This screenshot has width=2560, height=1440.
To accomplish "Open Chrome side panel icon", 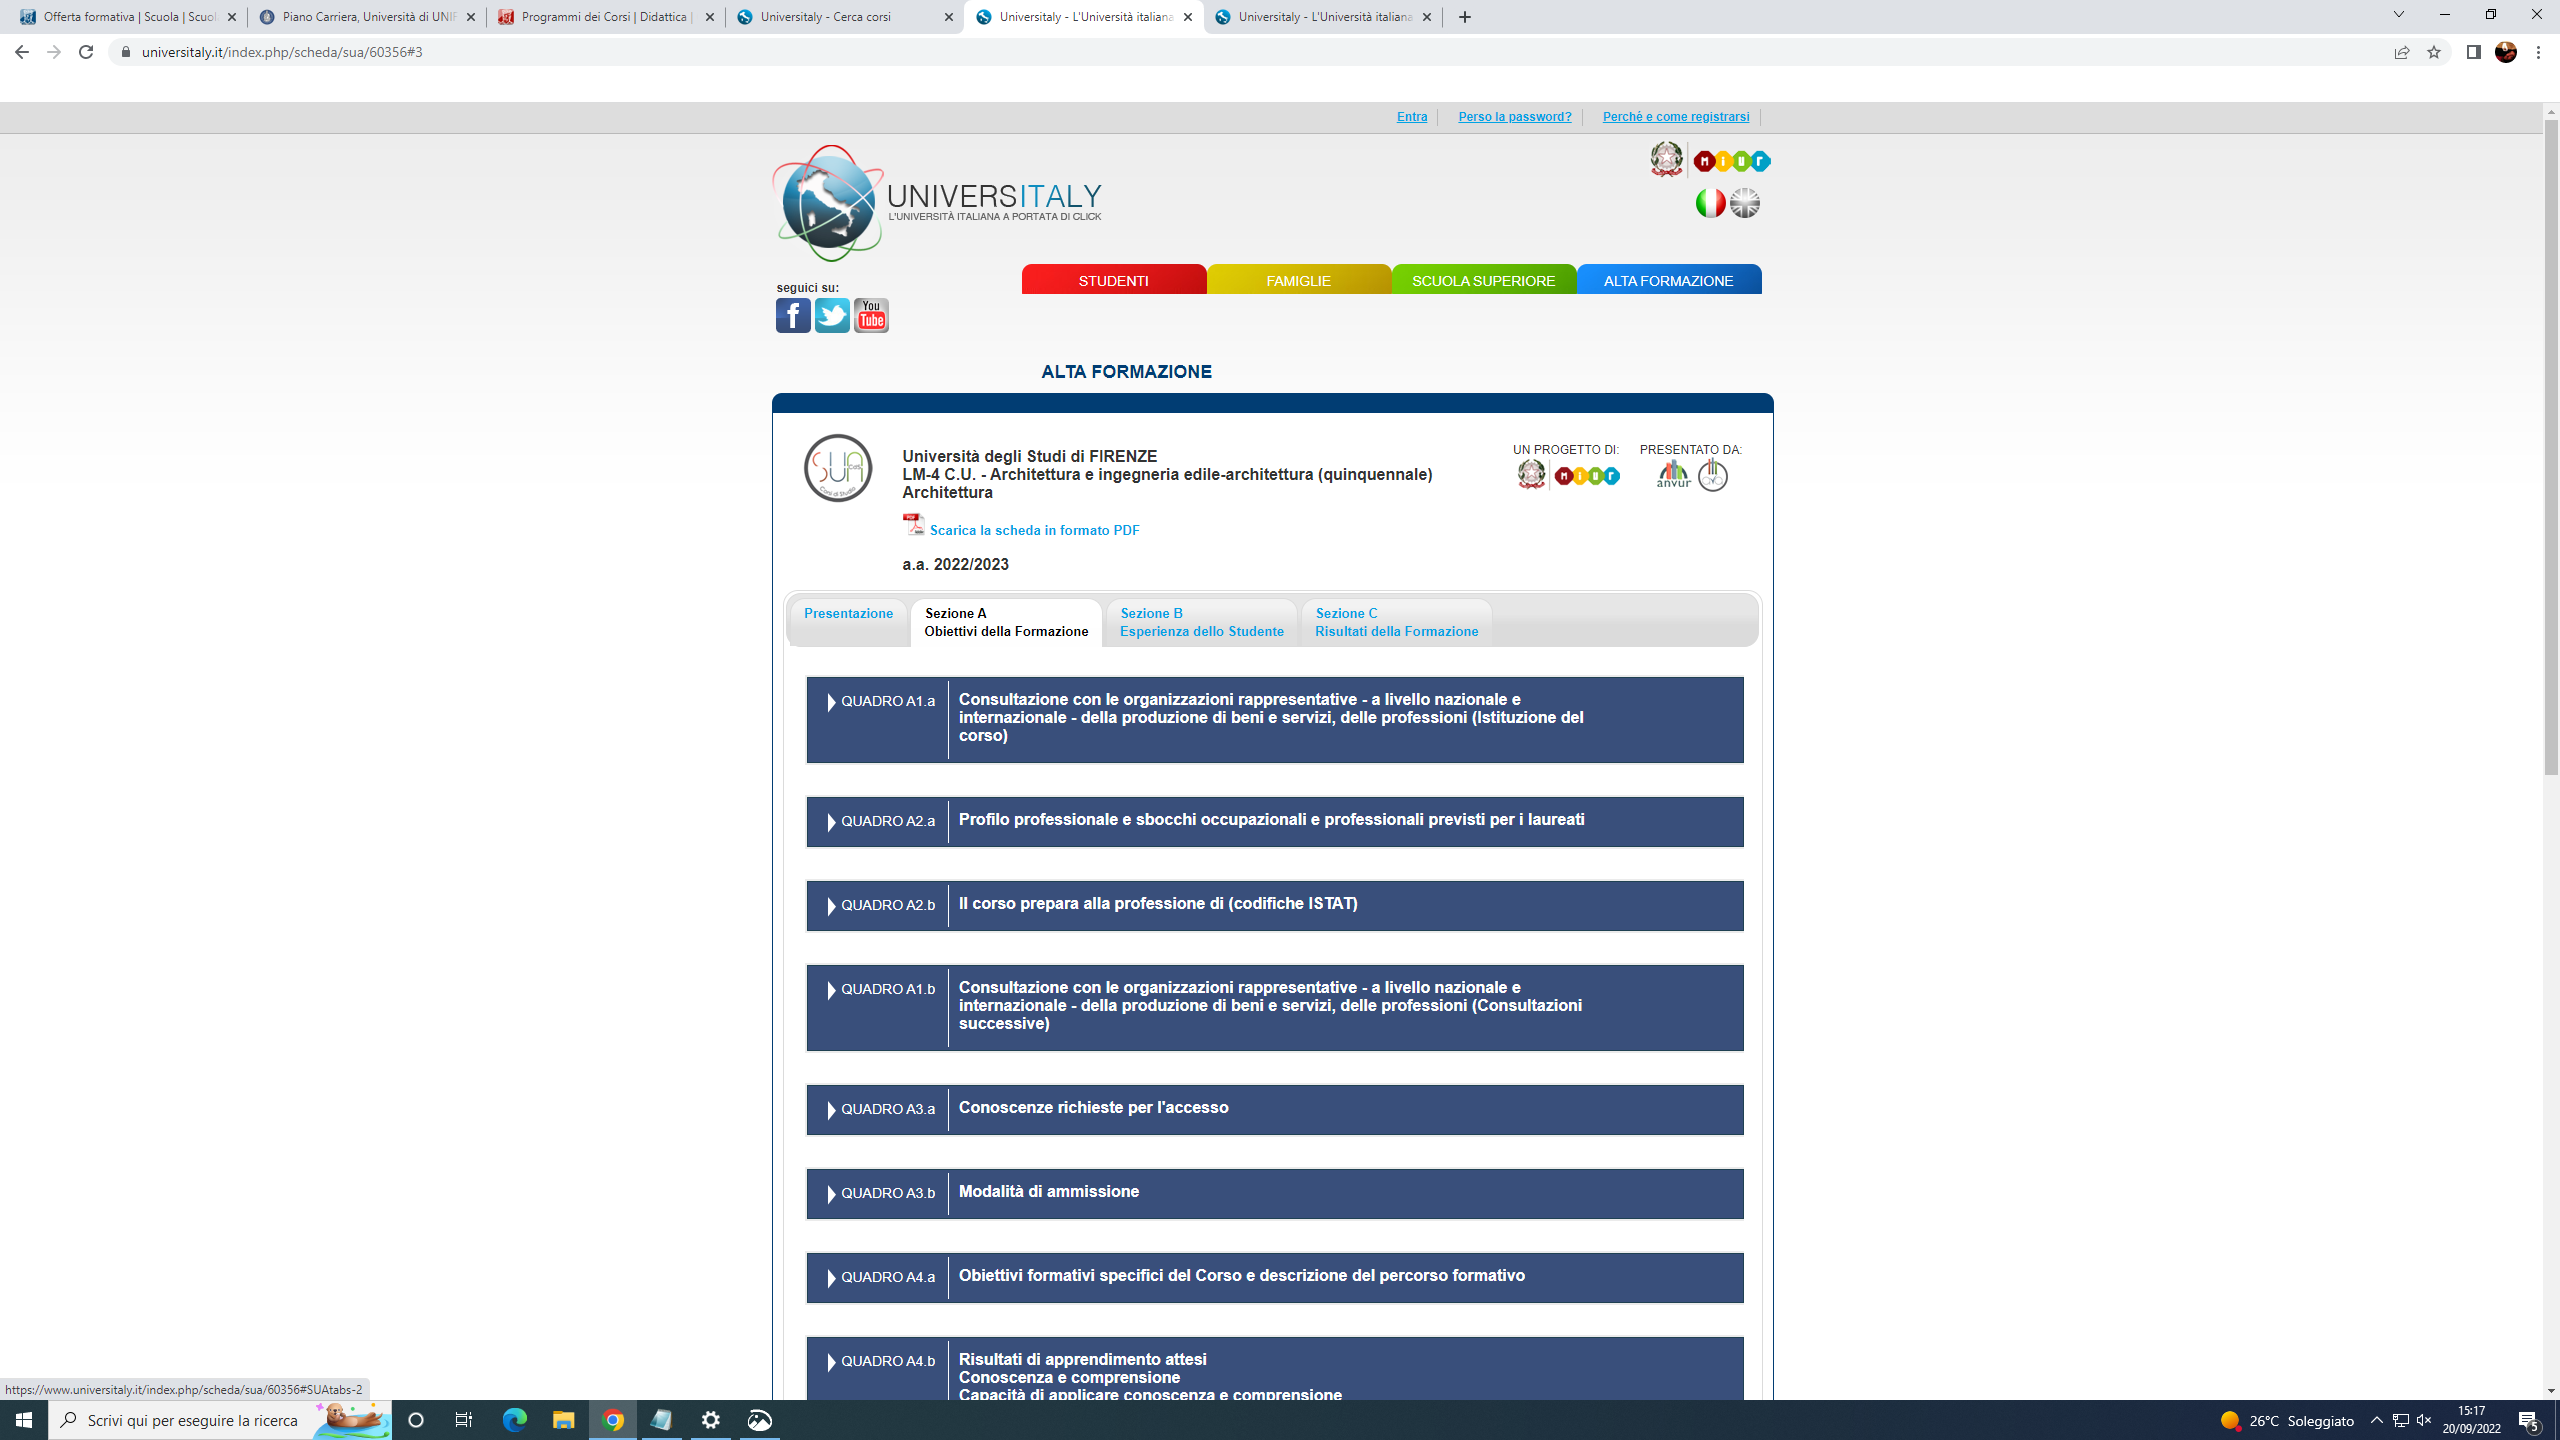I will pyautogui.click(x=2474, y=52).
